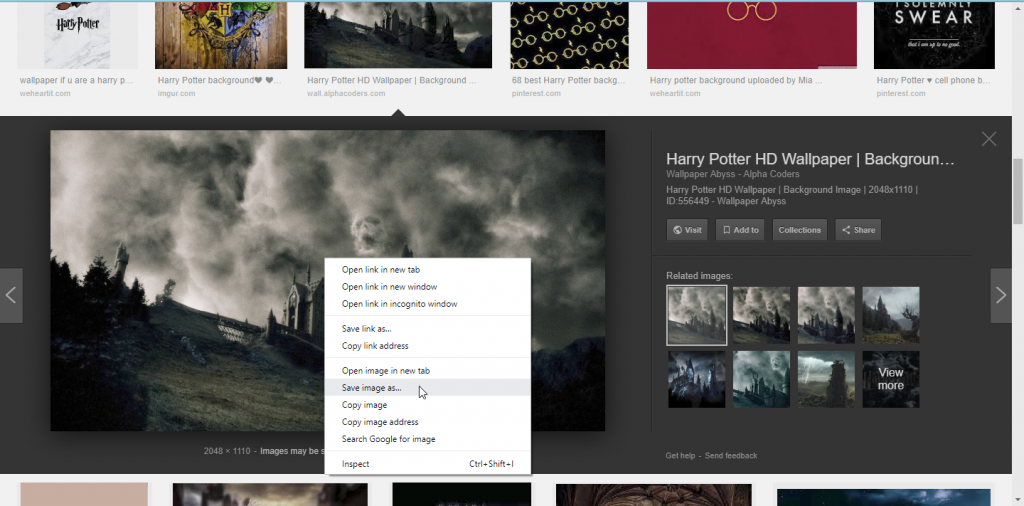Click the 'Send feedback' link
This screenshot has height=506, width=1024.
click(731, 456)
